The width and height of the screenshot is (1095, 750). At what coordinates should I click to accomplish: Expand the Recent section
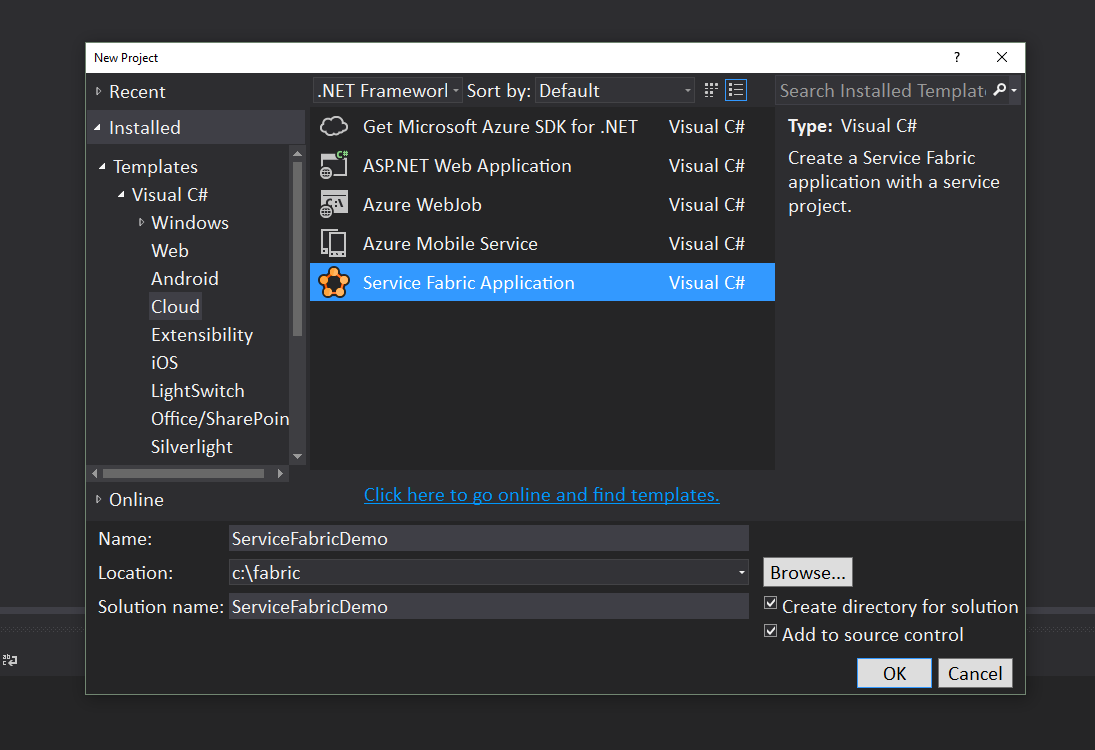98,91
